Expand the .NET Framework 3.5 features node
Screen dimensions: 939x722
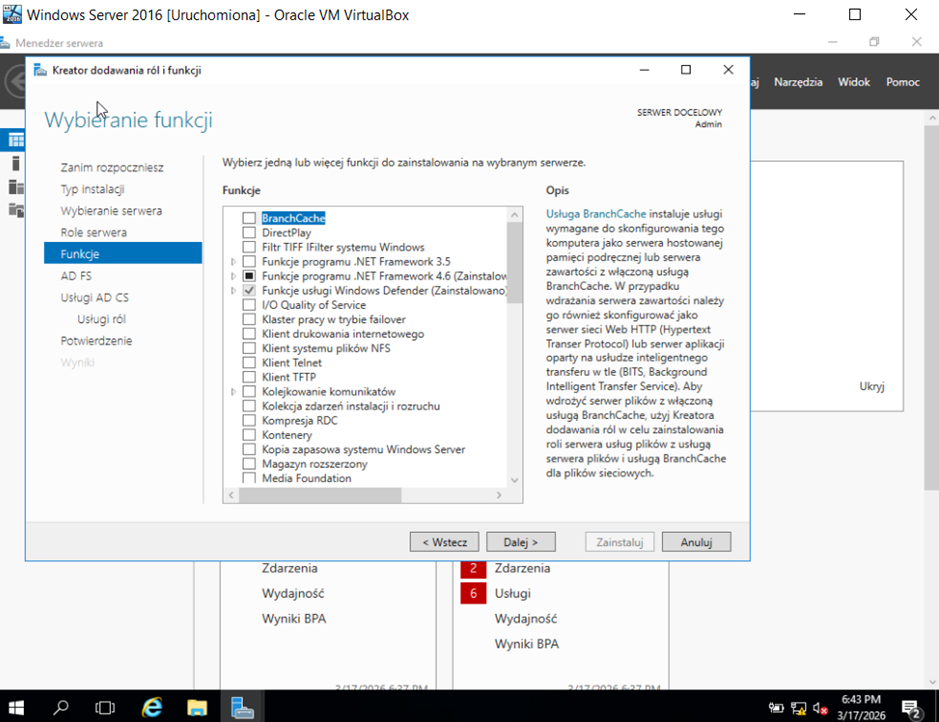click(233, 261)
